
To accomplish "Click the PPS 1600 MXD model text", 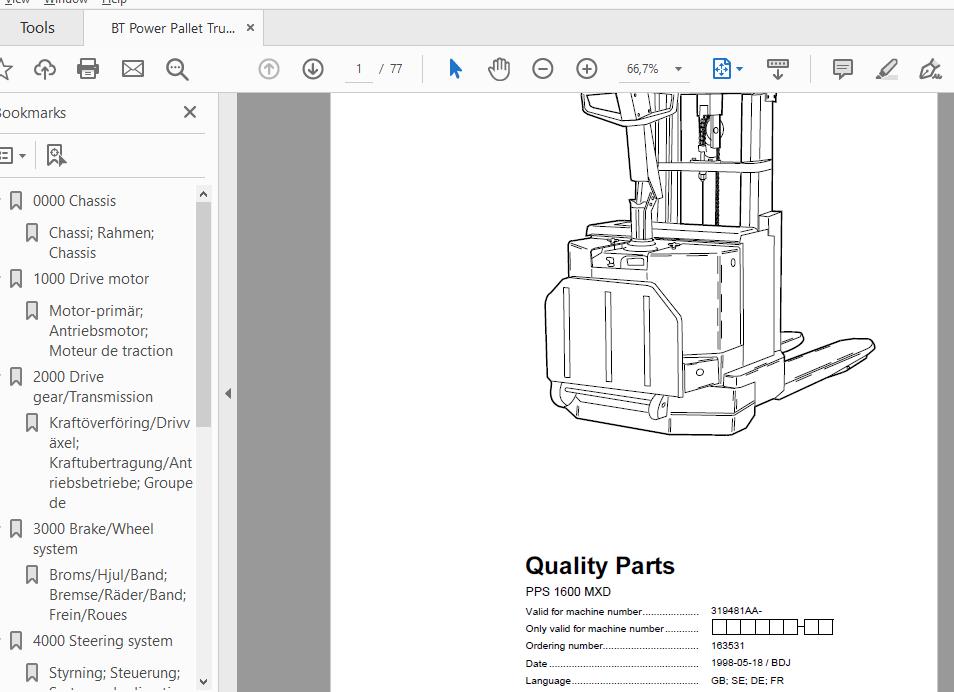I will (568, 592).
